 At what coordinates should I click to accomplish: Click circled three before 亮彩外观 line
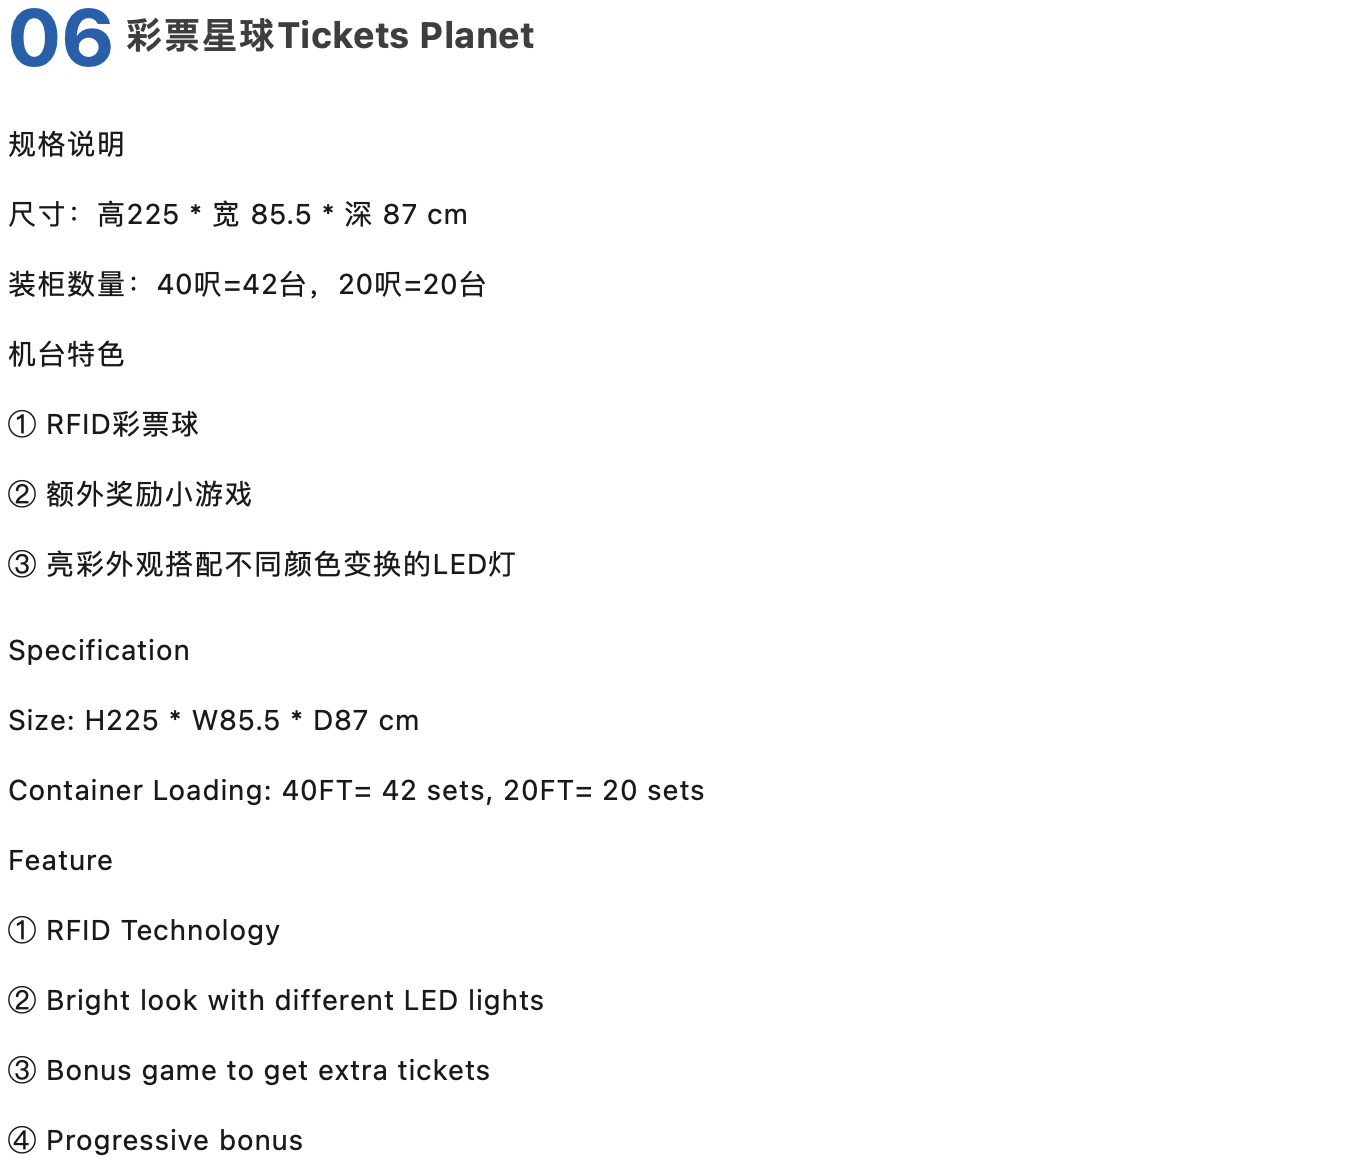click(x=22, y=565)
